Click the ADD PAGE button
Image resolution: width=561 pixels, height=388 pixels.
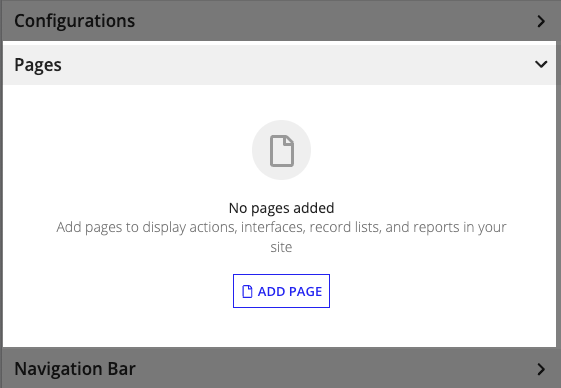pos(281,291)
